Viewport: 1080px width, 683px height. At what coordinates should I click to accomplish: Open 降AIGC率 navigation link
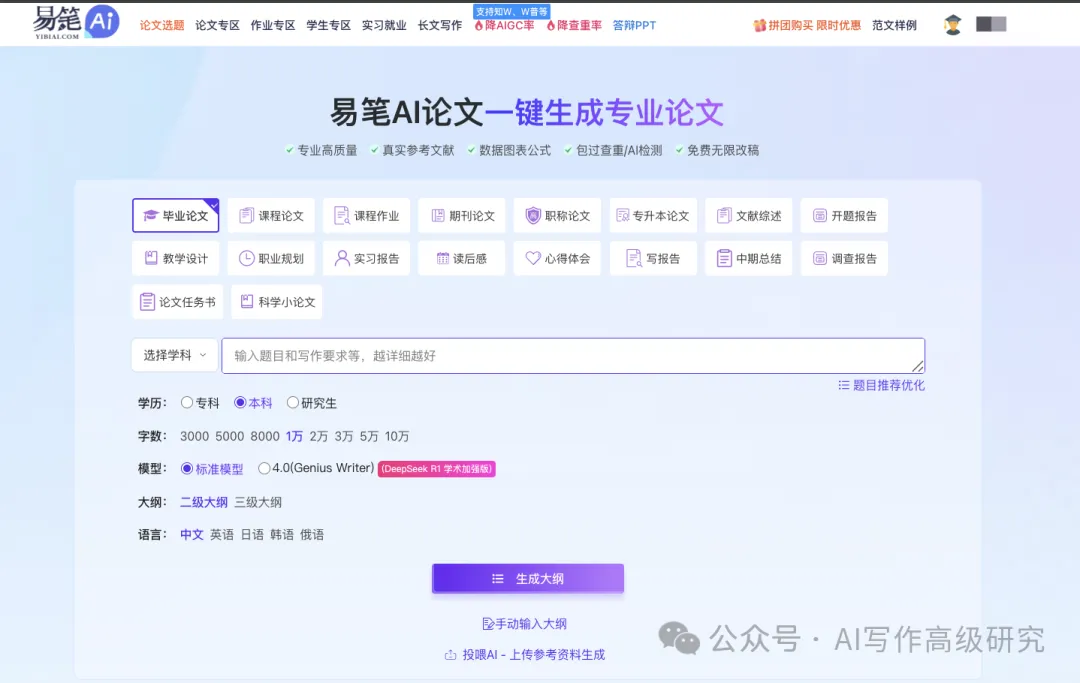[504, 25]
